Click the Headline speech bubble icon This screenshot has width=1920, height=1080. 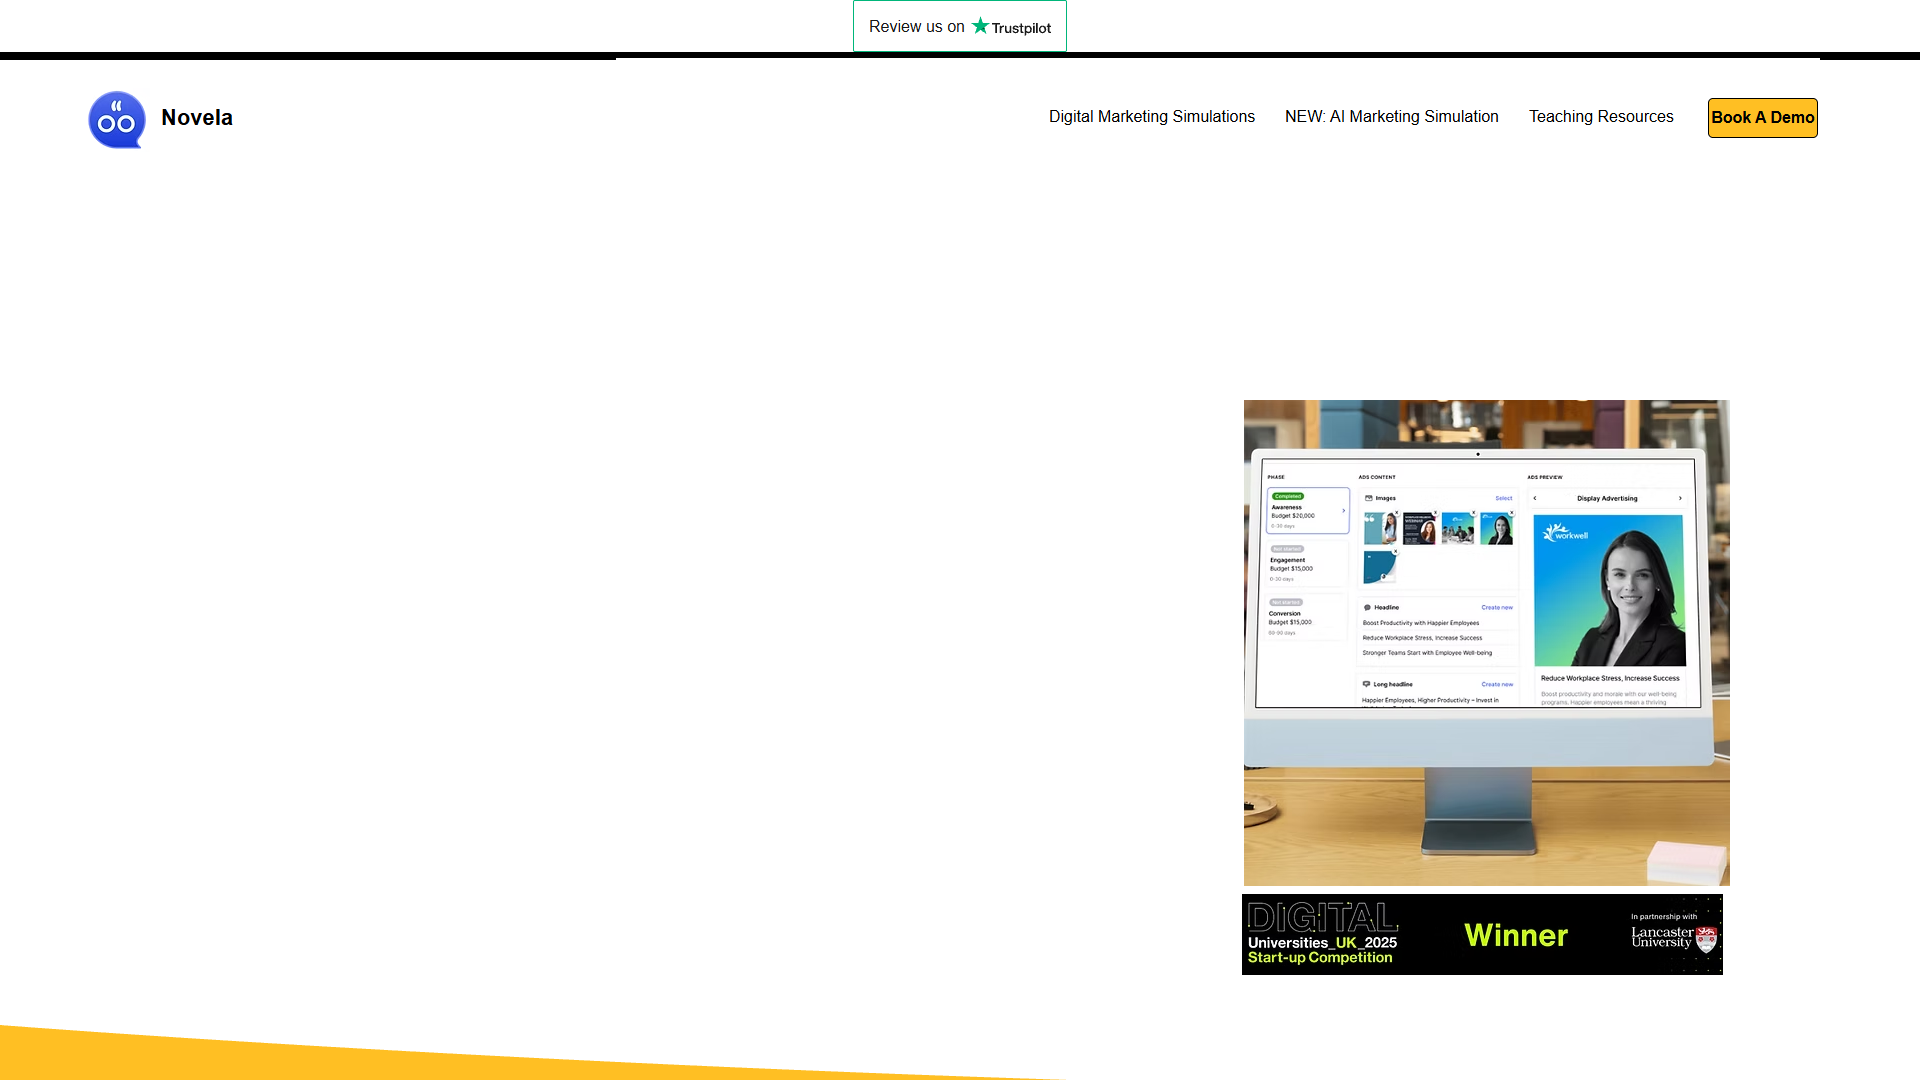click(1367, 607)
